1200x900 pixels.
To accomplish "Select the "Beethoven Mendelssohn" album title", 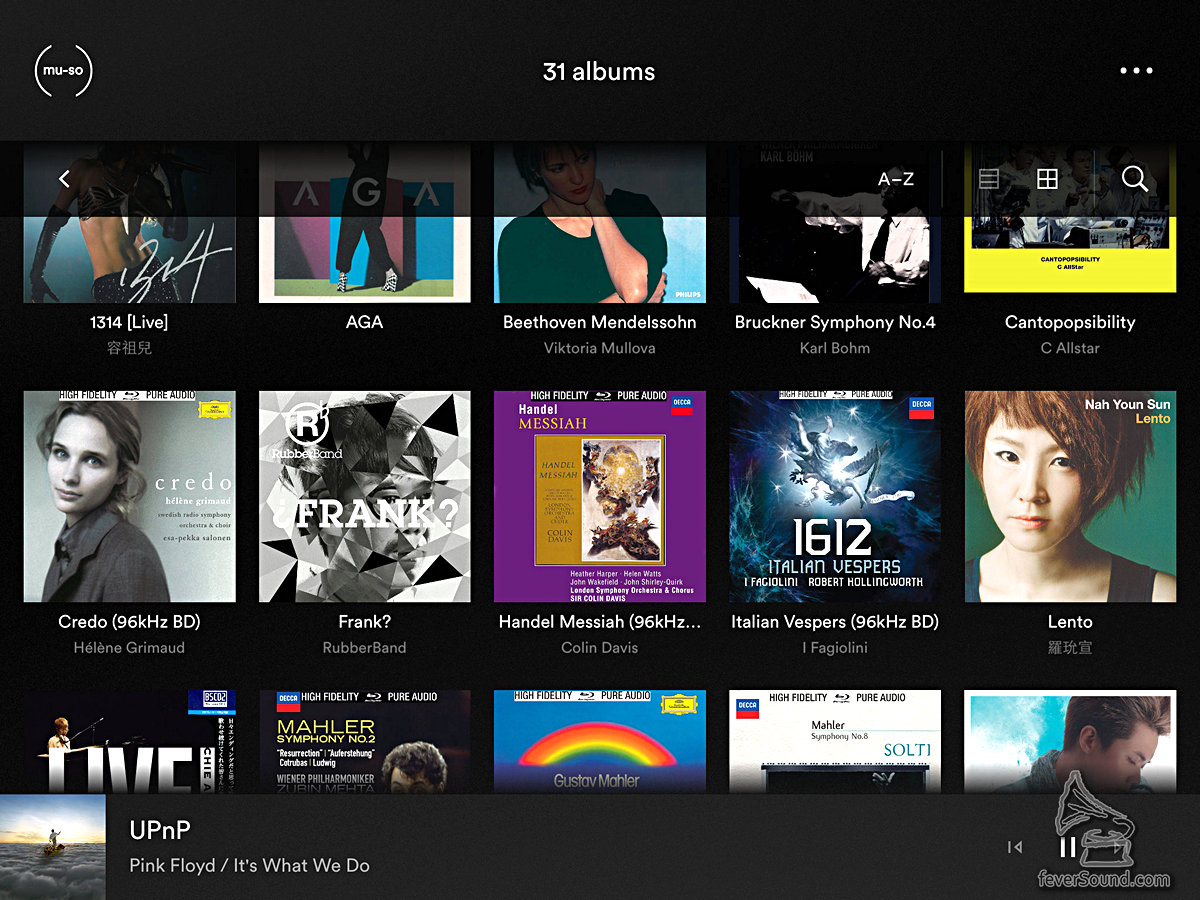I will click(600, 322).
